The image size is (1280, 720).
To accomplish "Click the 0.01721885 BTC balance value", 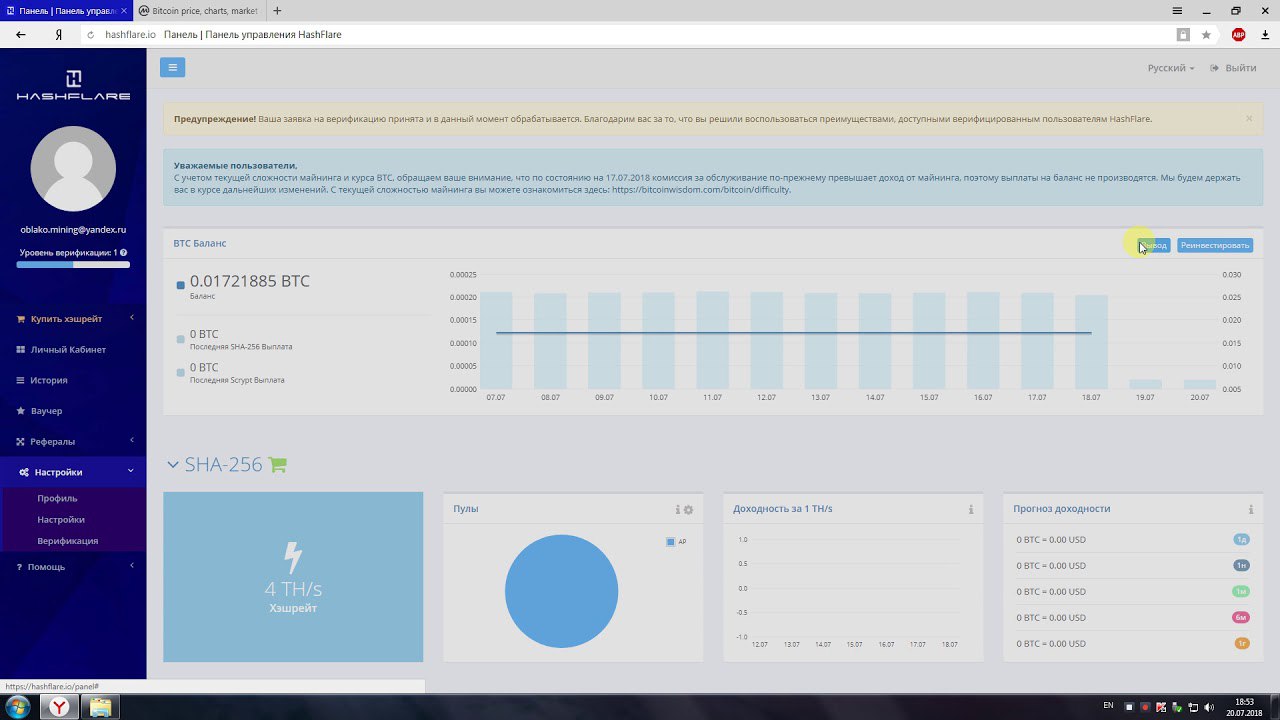I will (250, 281).
